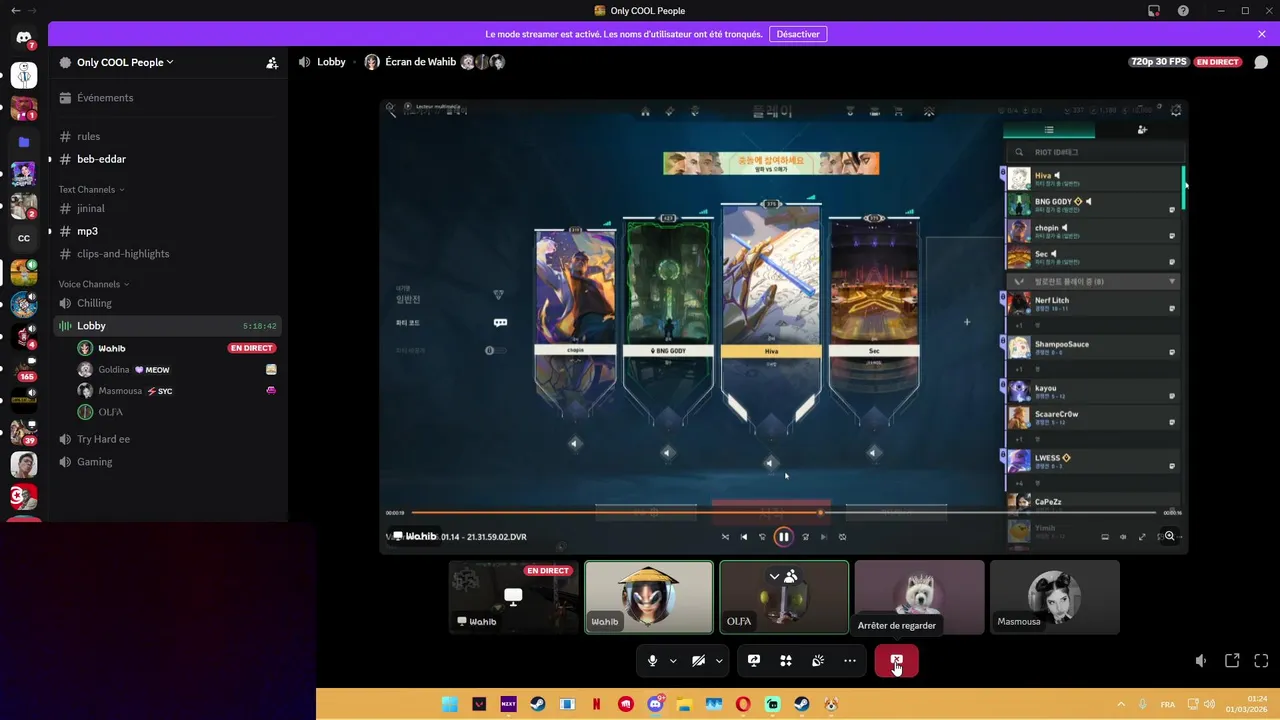Open the mp3 text channel
The image size is (1280, 720).
click(166, 231)
